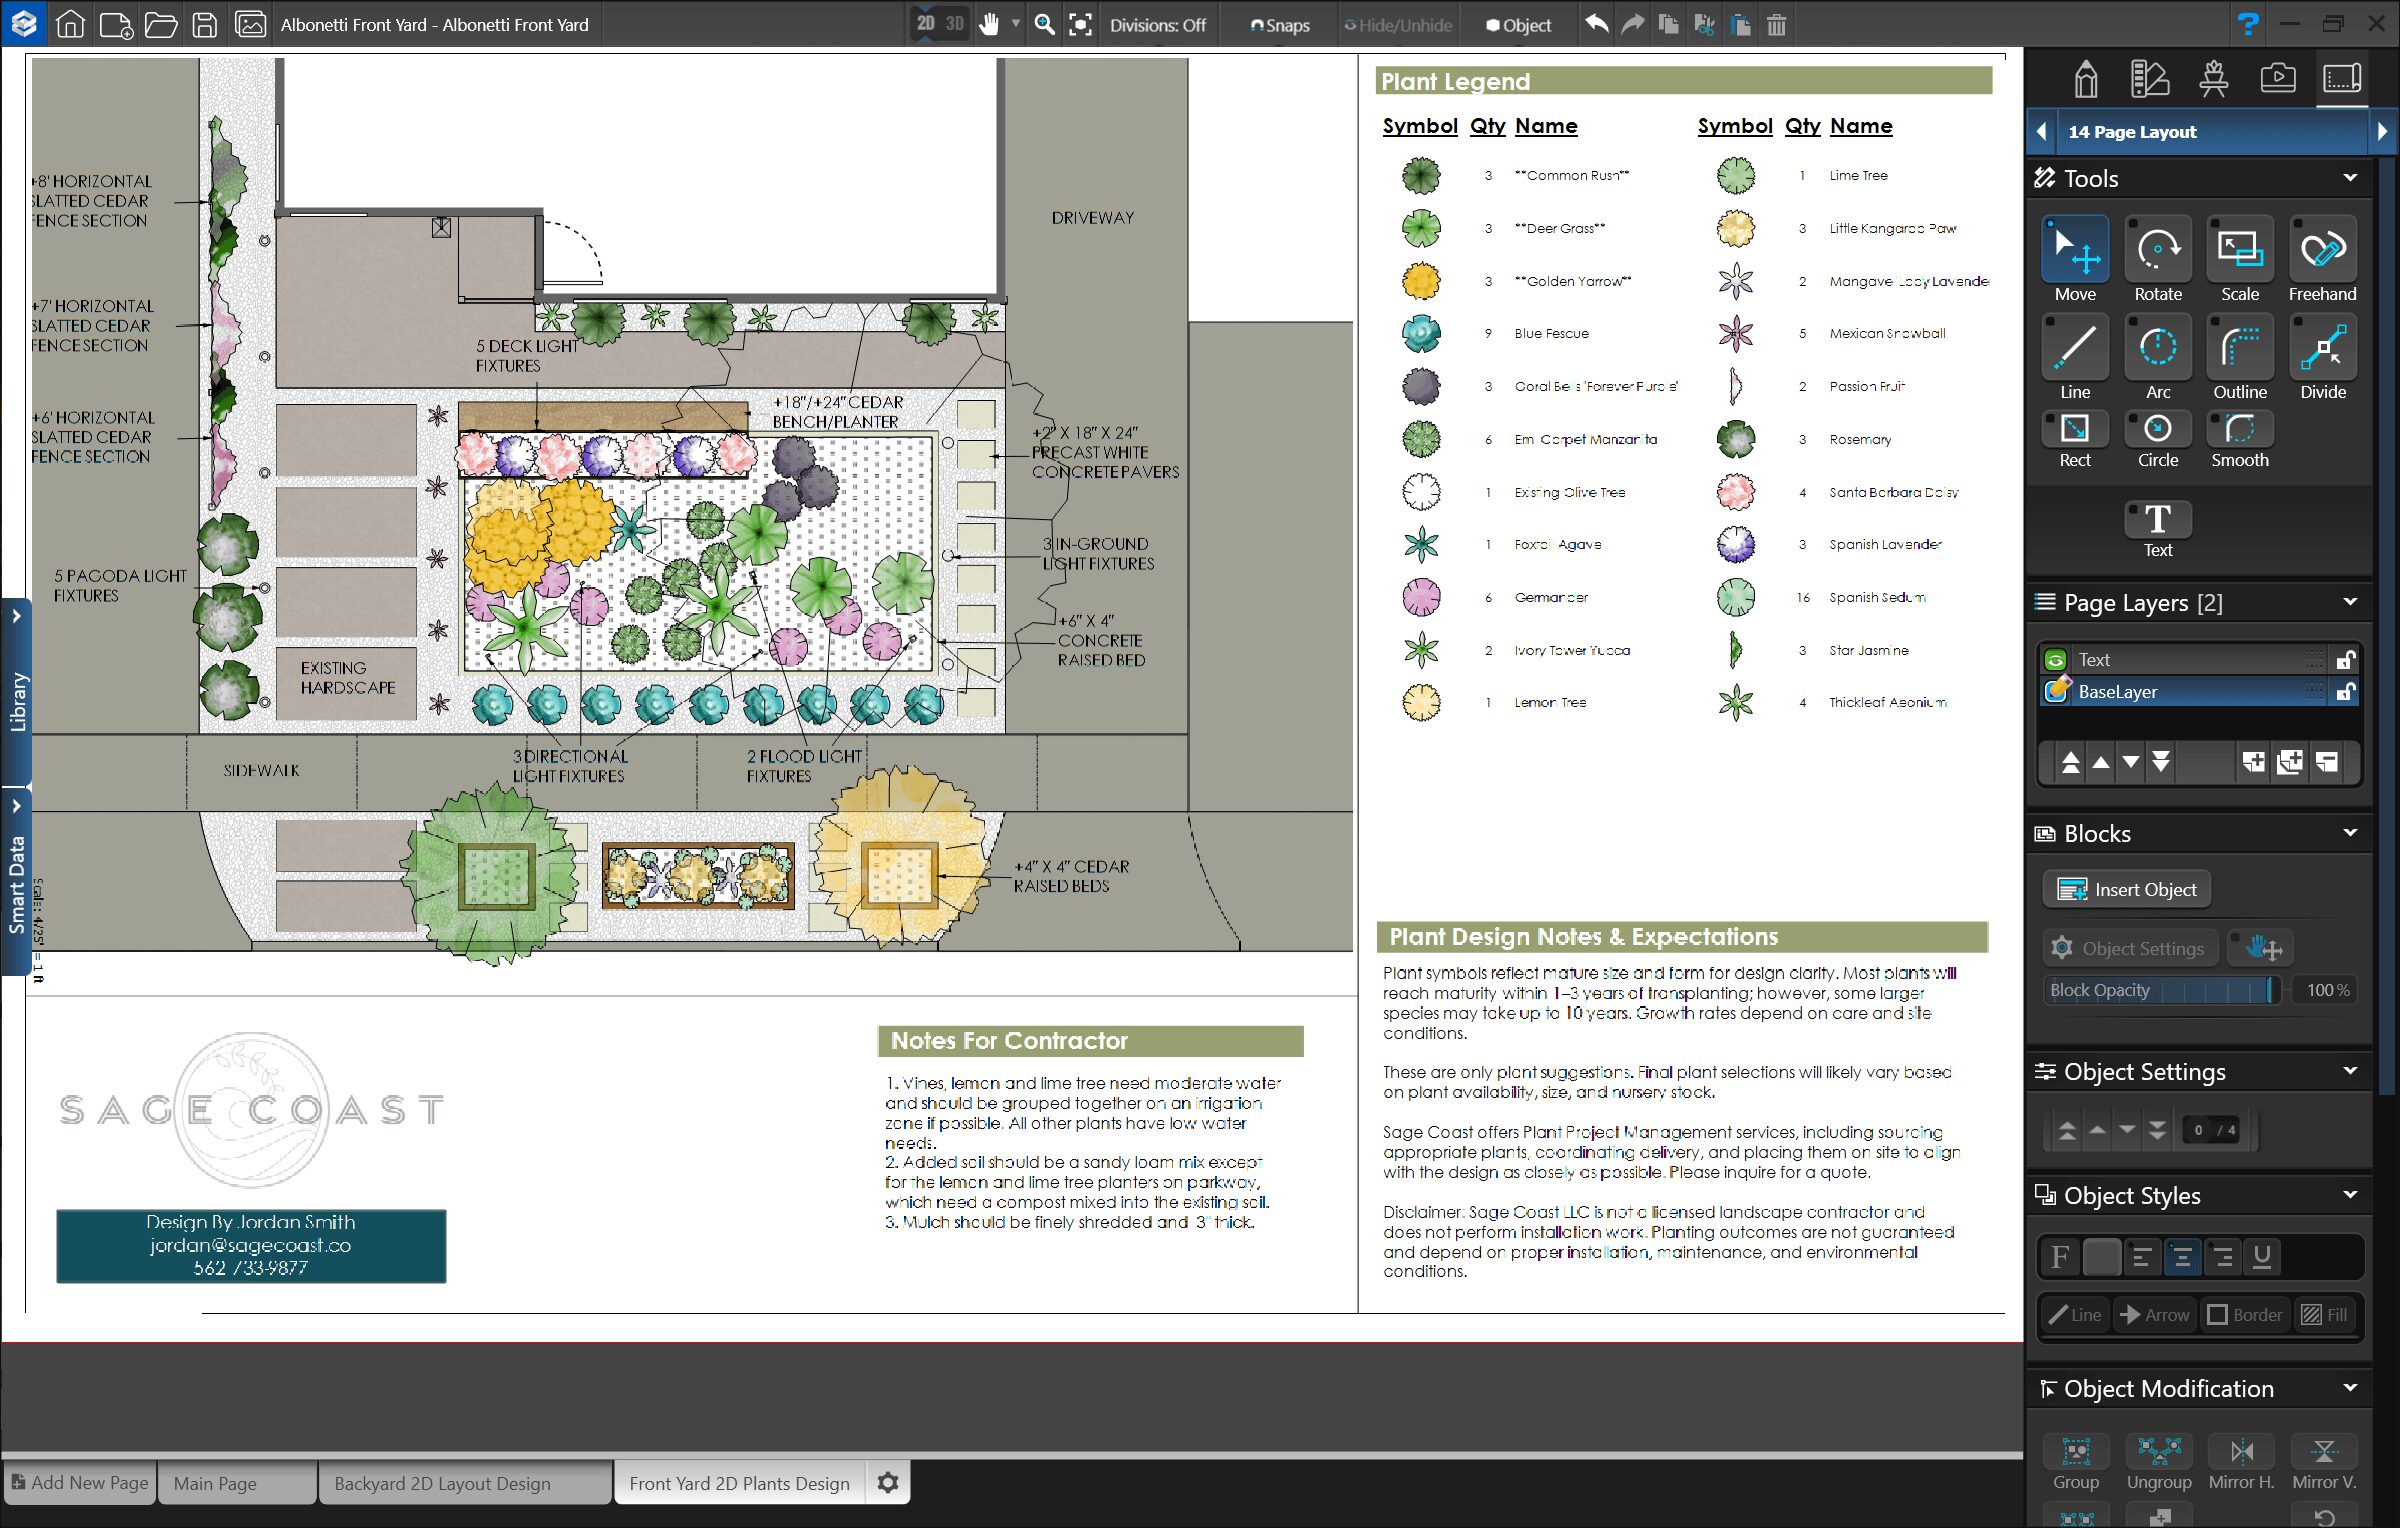Go to the next tool page arrow
Image resolution: width=2400 pixels, height=1528 pixels.
click(x=2381, y=131)
